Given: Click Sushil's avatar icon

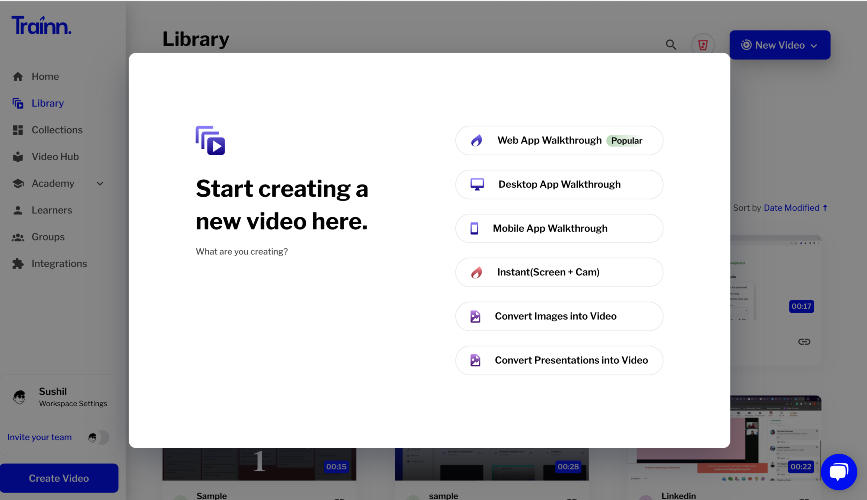Looking at the screenshot, I should [x=19, y=397].
